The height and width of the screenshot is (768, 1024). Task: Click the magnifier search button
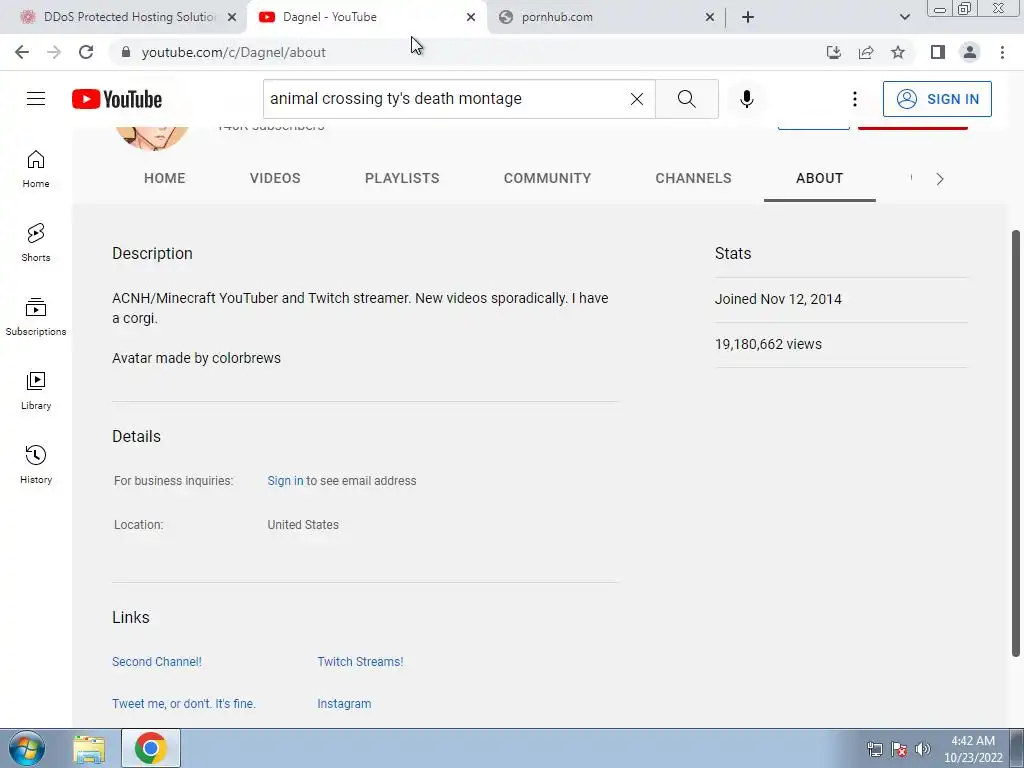686,99
